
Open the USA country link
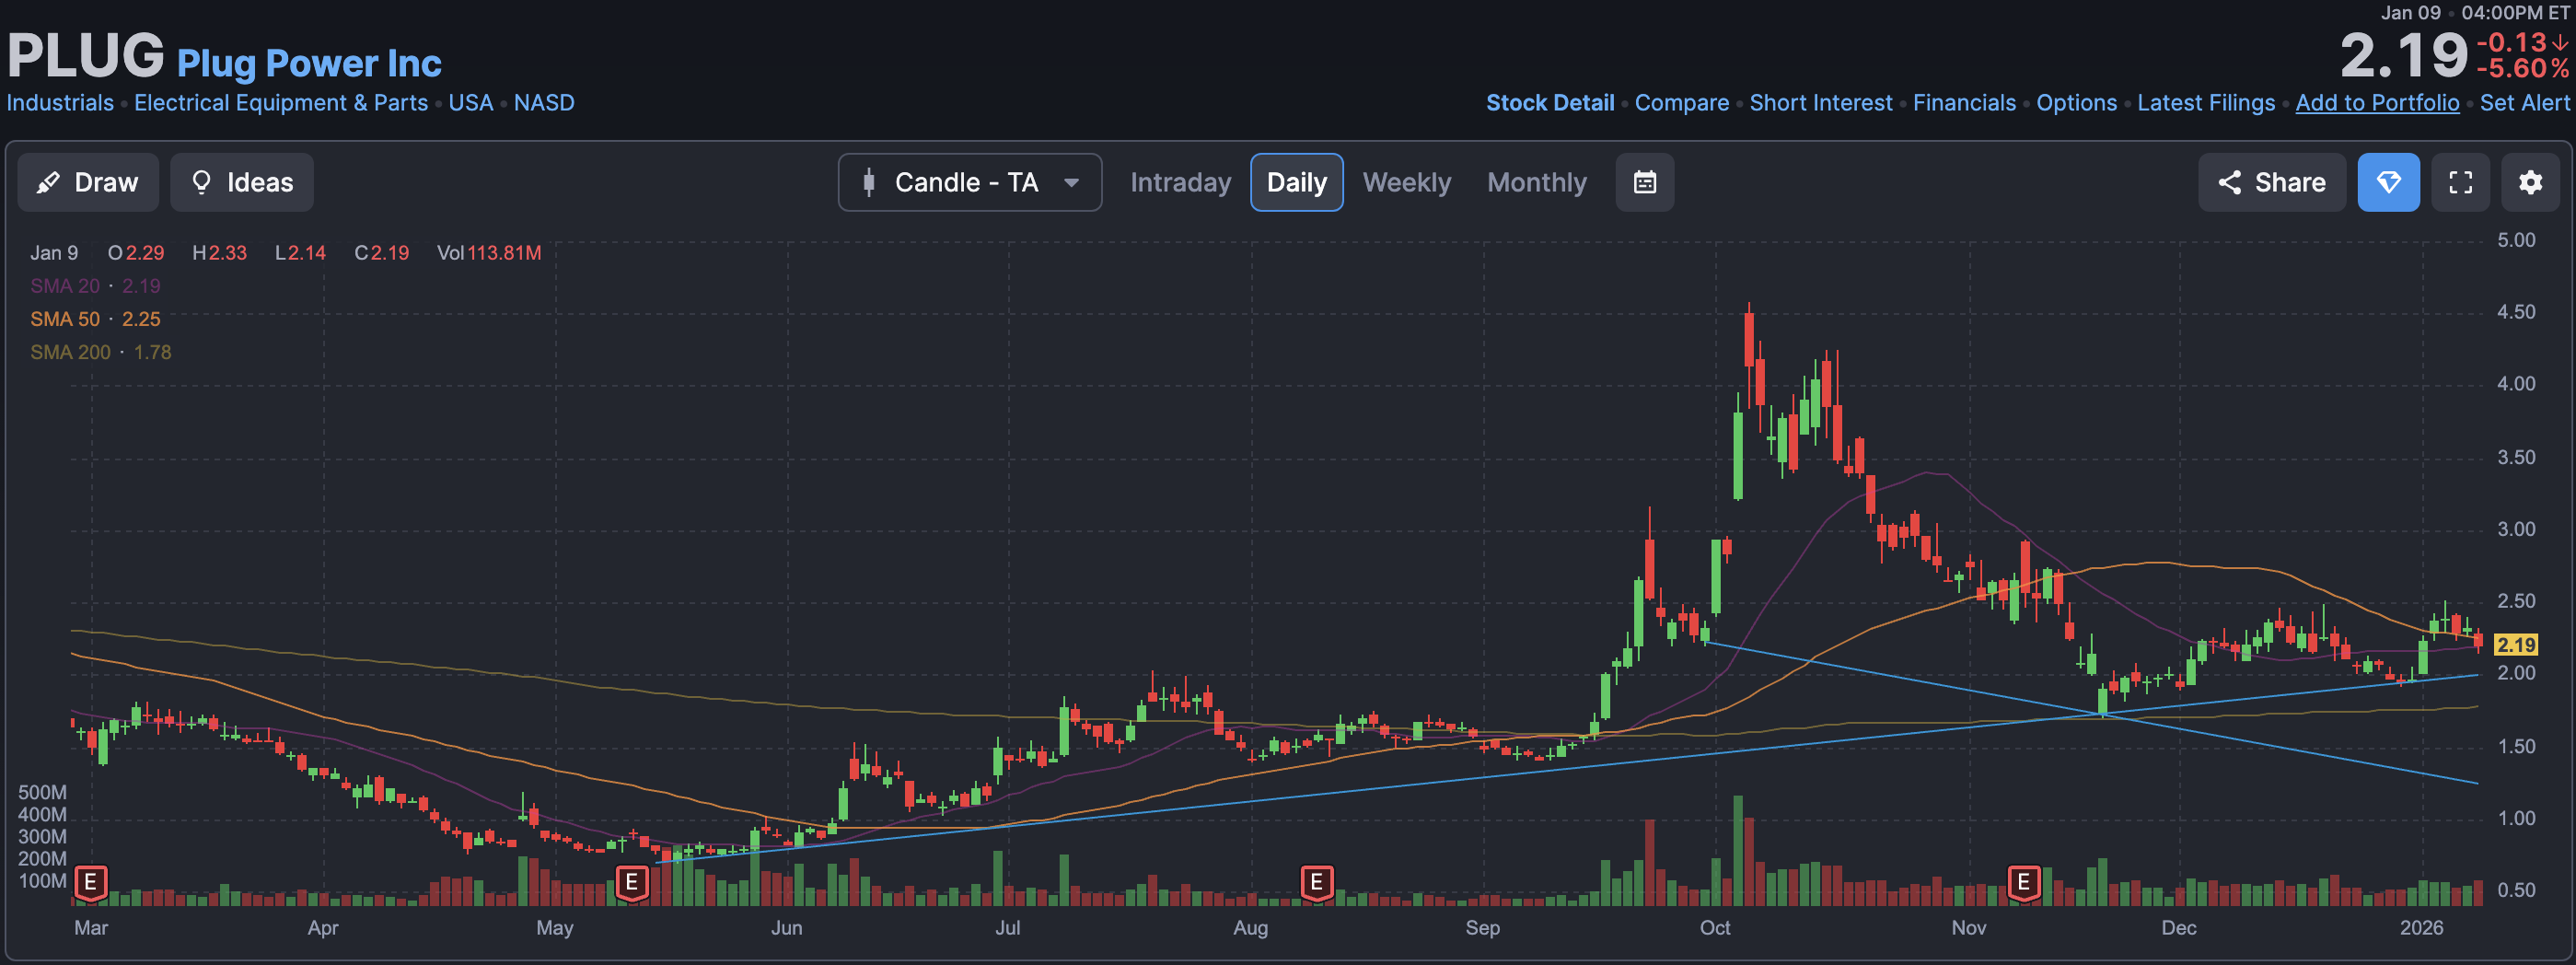click(471, 103)
